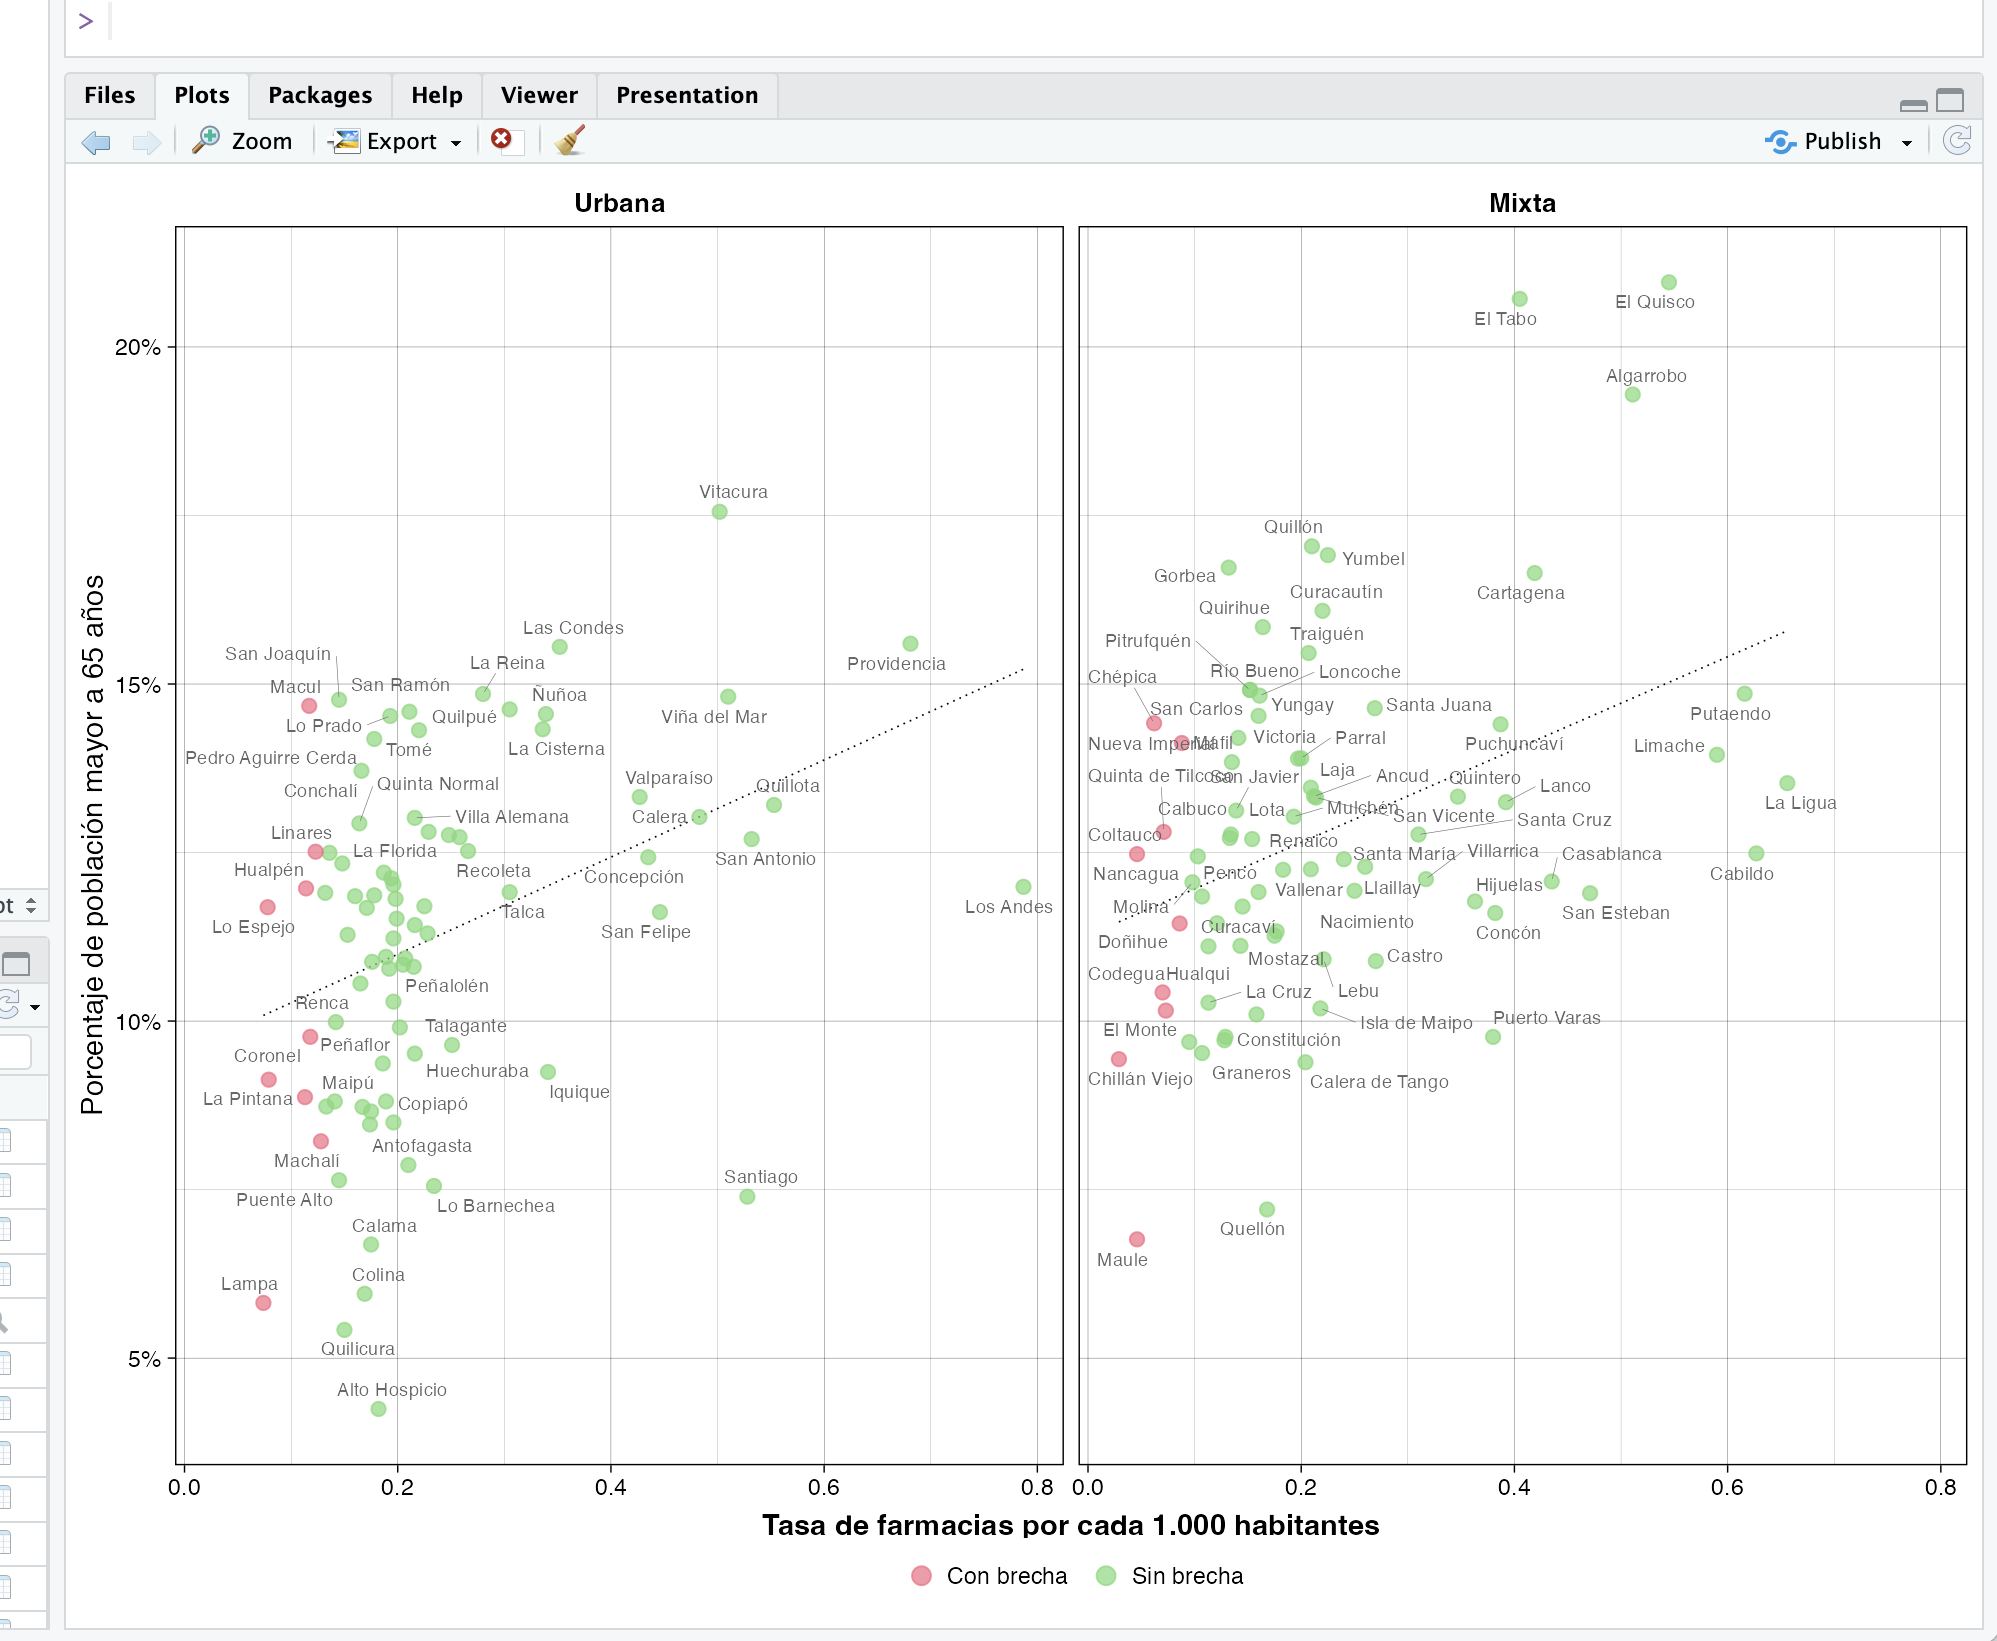Switch to the Packages tab
This screenshot has width=1997, height=1641.
(x=320, y=95)
